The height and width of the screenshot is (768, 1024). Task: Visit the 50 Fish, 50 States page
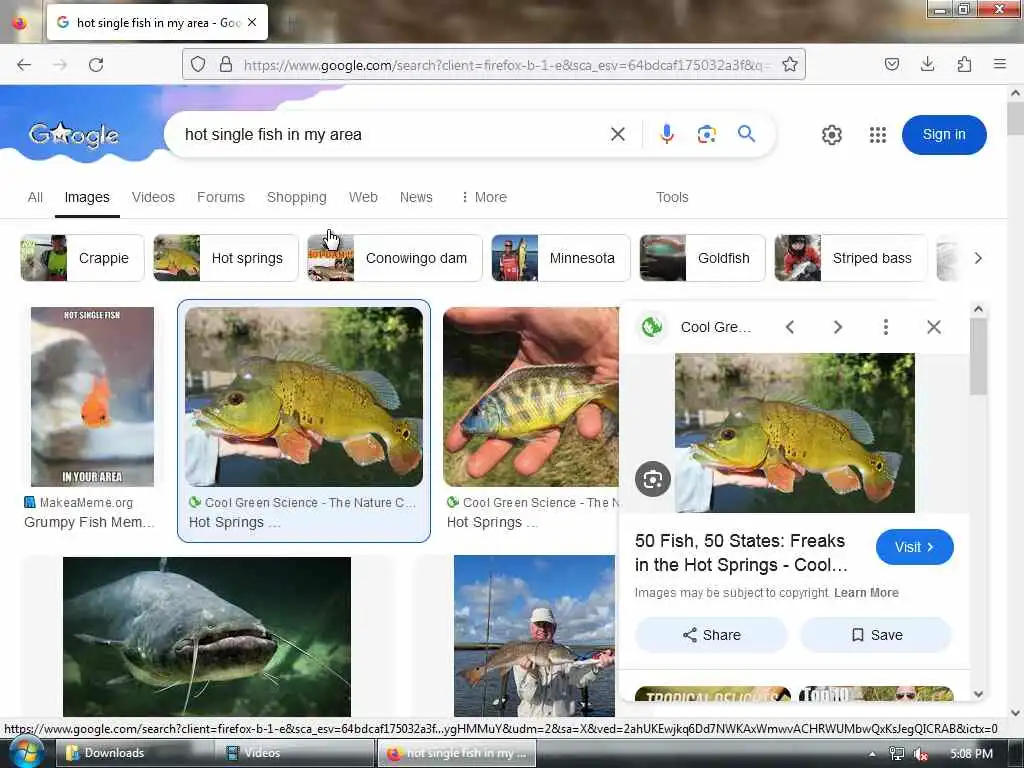pos(914,547)
